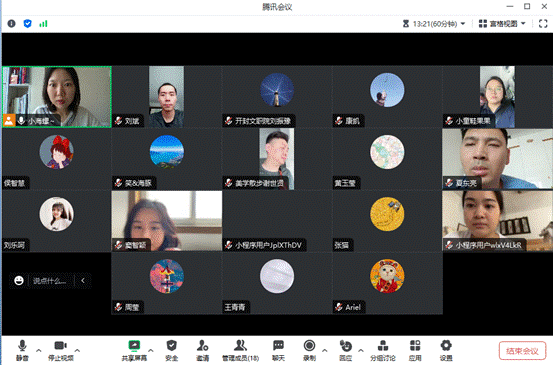Click the say something input field
Screen dimensions: 553x365
pos(50,281)
